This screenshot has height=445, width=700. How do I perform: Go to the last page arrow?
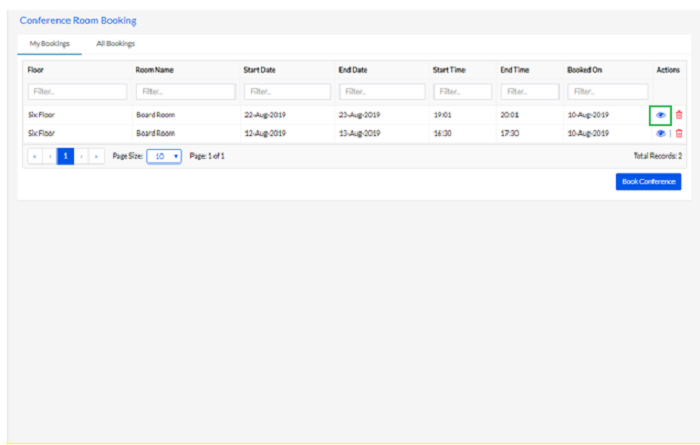[96, 156]
